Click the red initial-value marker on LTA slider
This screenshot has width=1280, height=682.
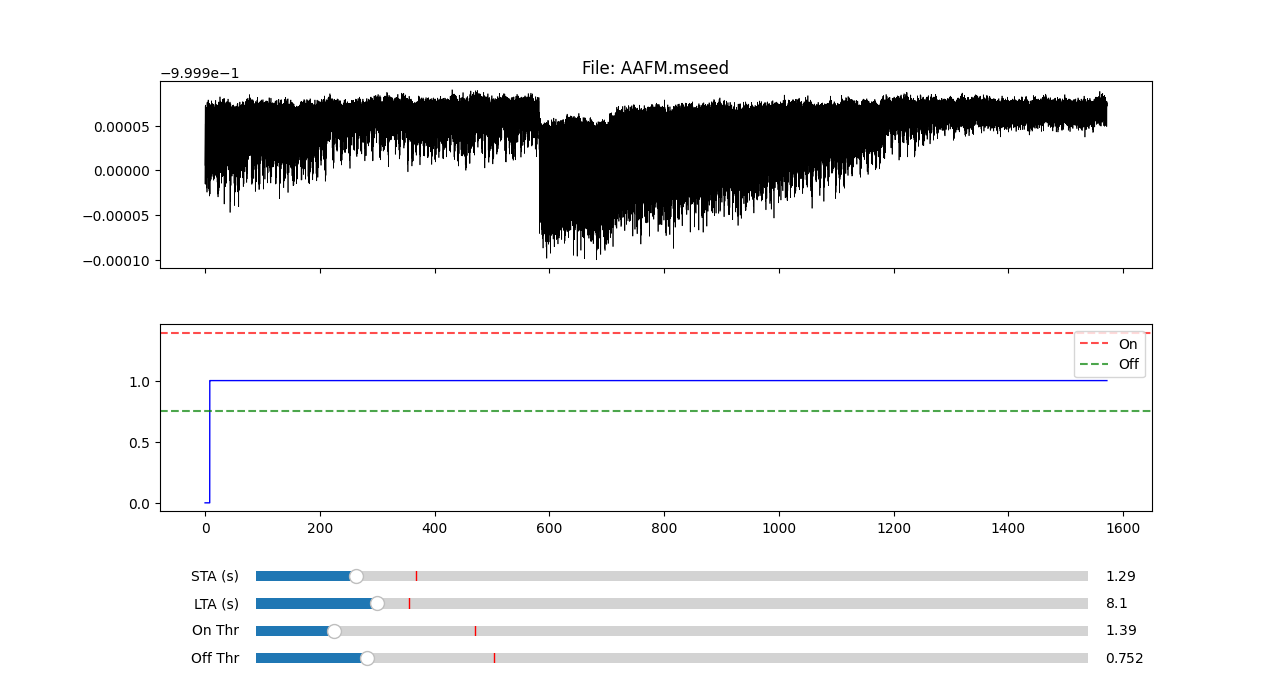tap(409, 603)
